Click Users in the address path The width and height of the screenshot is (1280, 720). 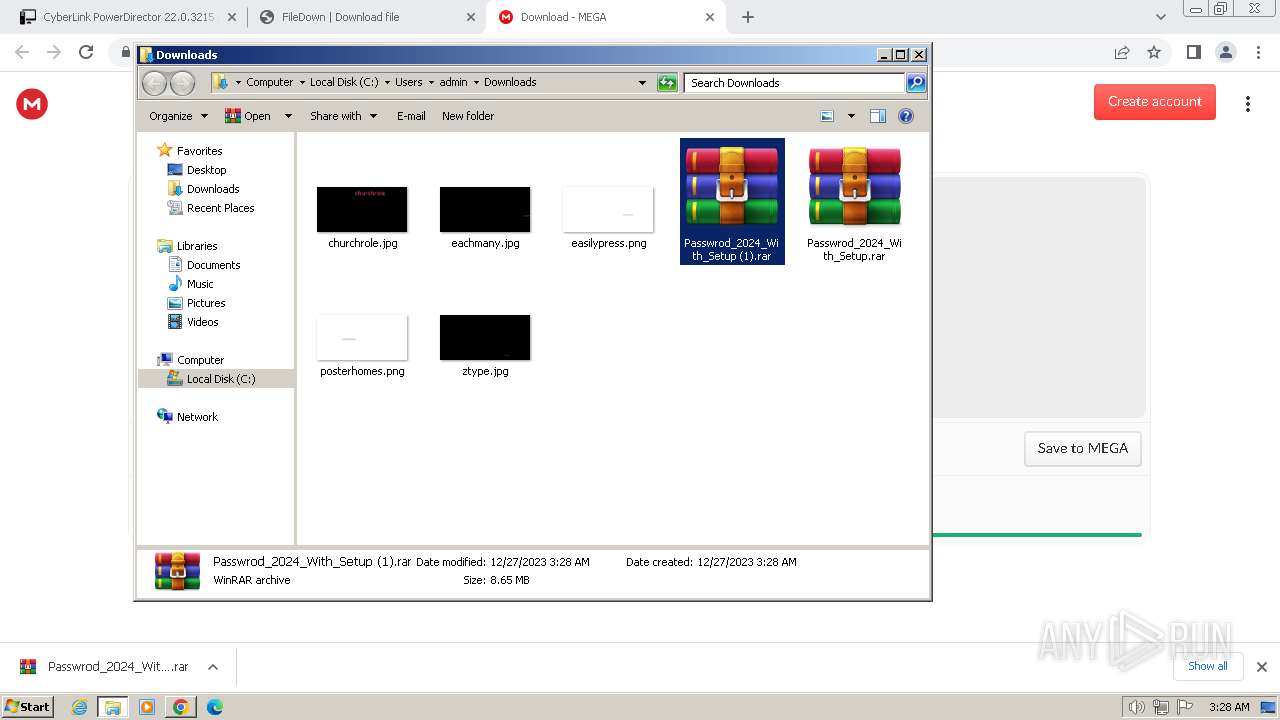tap(408, 83)
